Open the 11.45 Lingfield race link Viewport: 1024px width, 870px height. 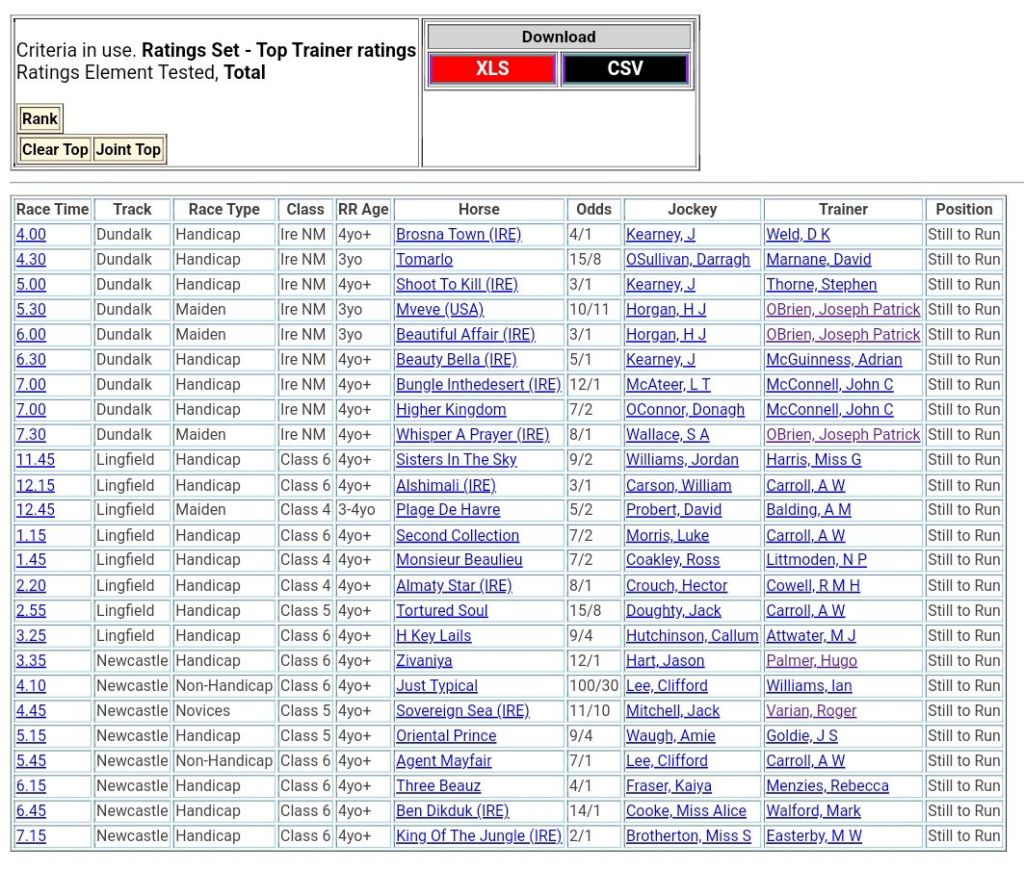point(35,460)
